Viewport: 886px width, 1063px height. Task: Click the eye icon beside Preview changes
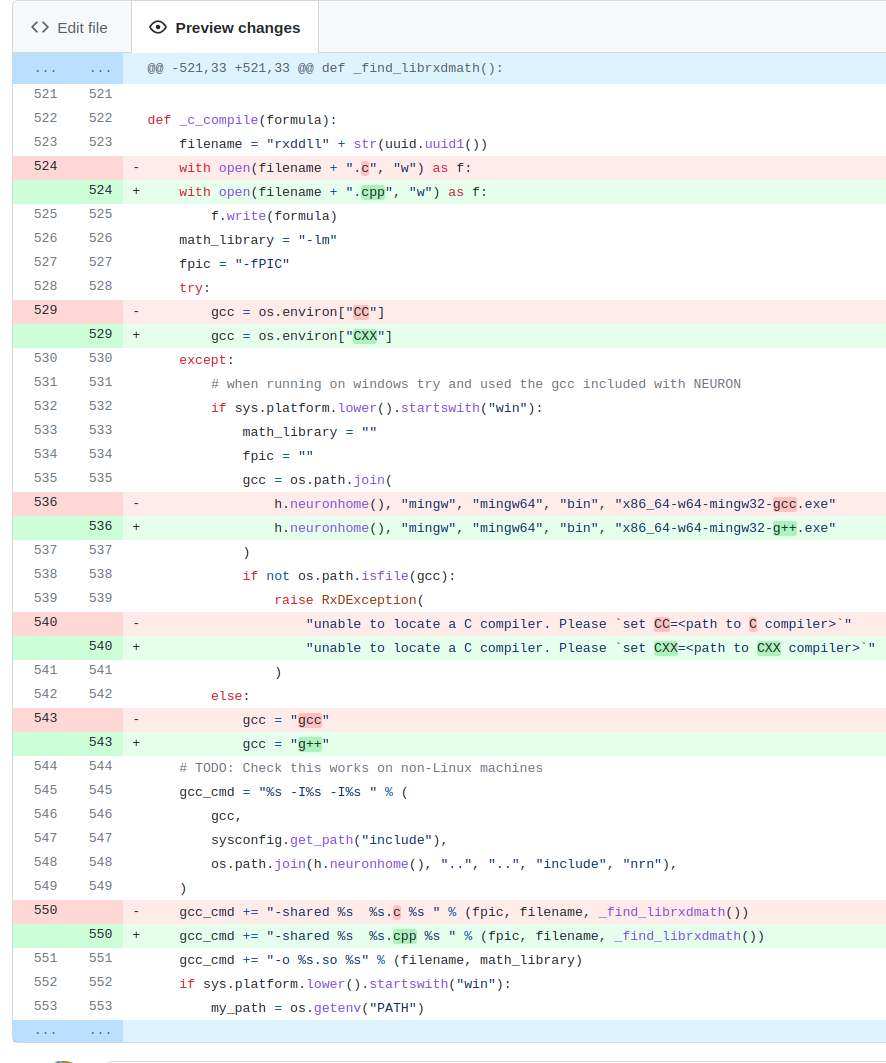[x=158, y=27]
